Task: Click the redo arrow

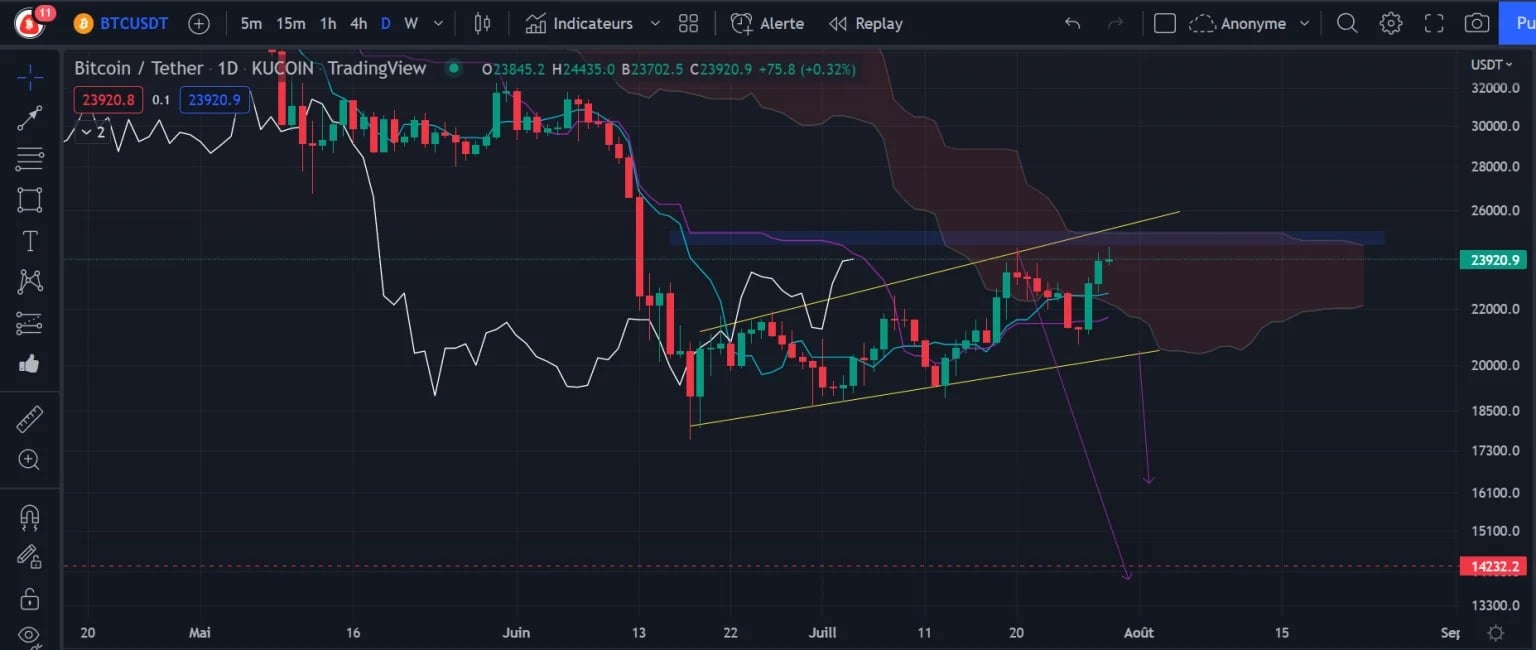Action: click(1116, 23)
